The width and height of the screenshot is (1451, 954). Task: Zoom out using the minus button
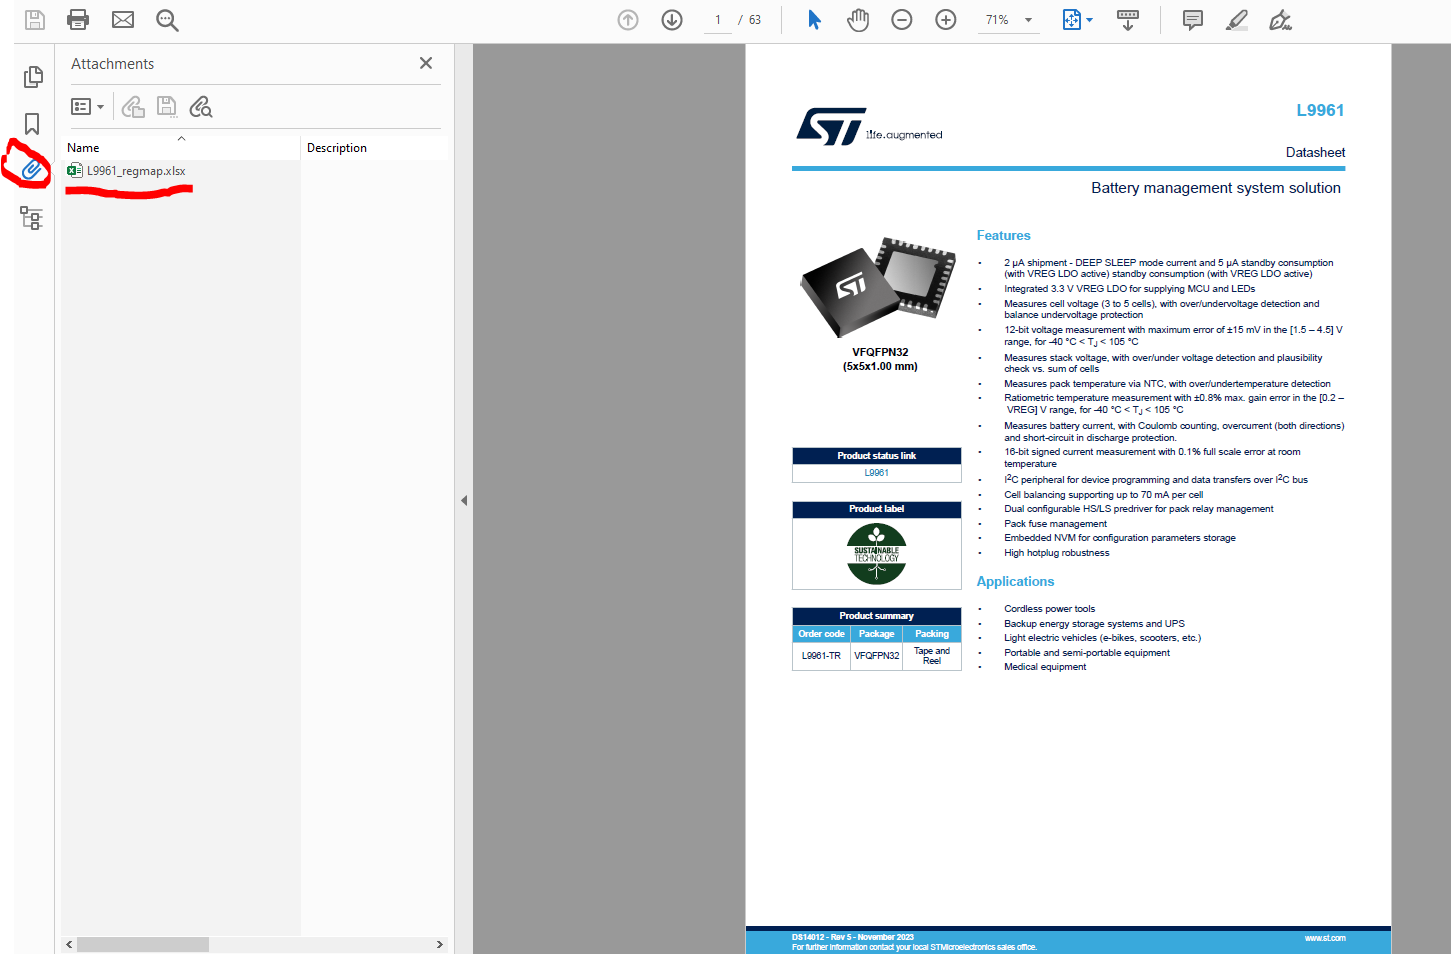point(901,19)
